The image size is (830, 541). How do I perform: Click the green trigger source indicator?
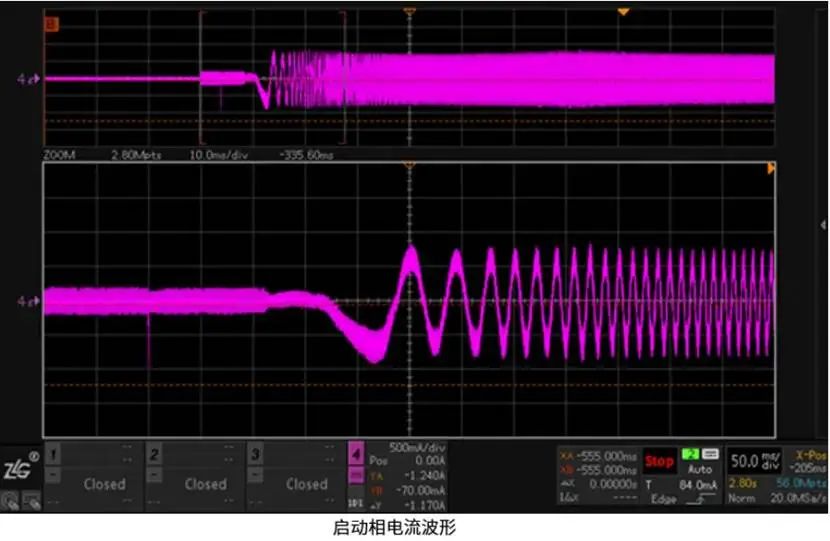(x=690, y=455)
